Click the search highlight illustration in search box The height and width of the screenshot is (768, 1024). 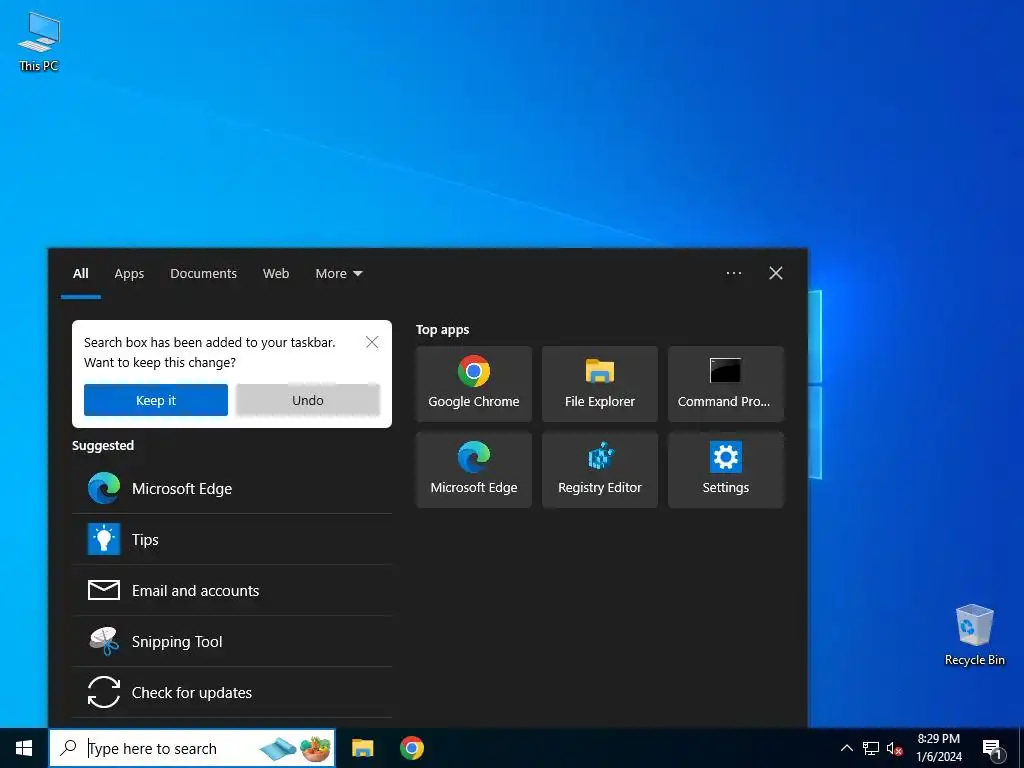click(x=295, y=748)
